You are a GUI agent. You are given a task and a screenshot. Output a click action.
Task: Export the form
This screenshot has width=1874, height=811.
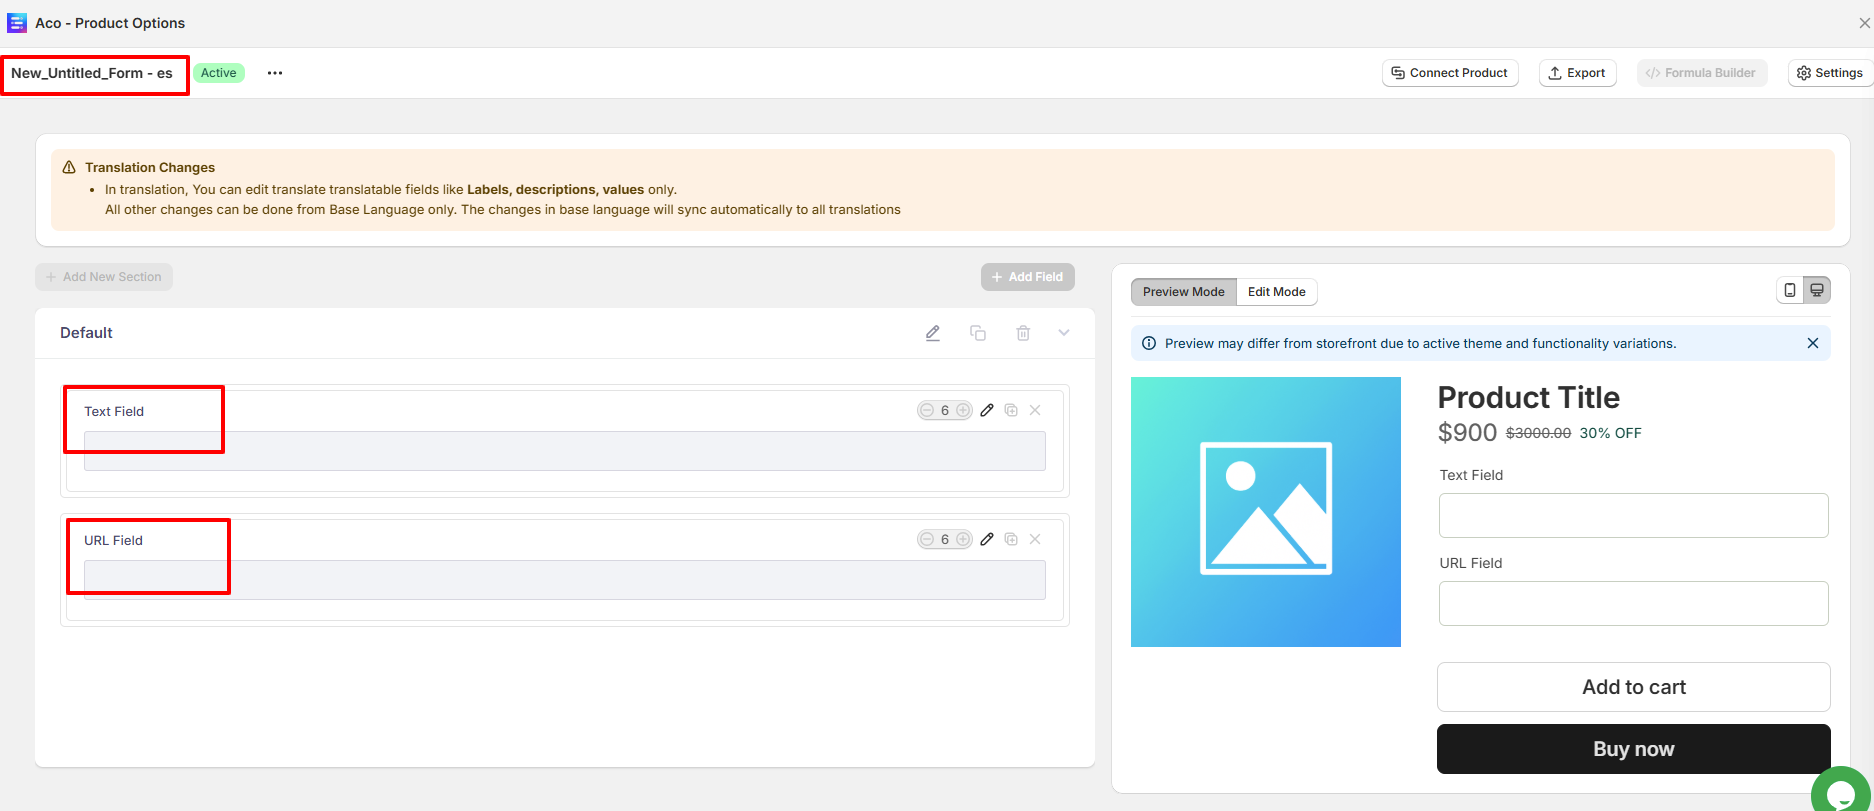pos(1577,73)
